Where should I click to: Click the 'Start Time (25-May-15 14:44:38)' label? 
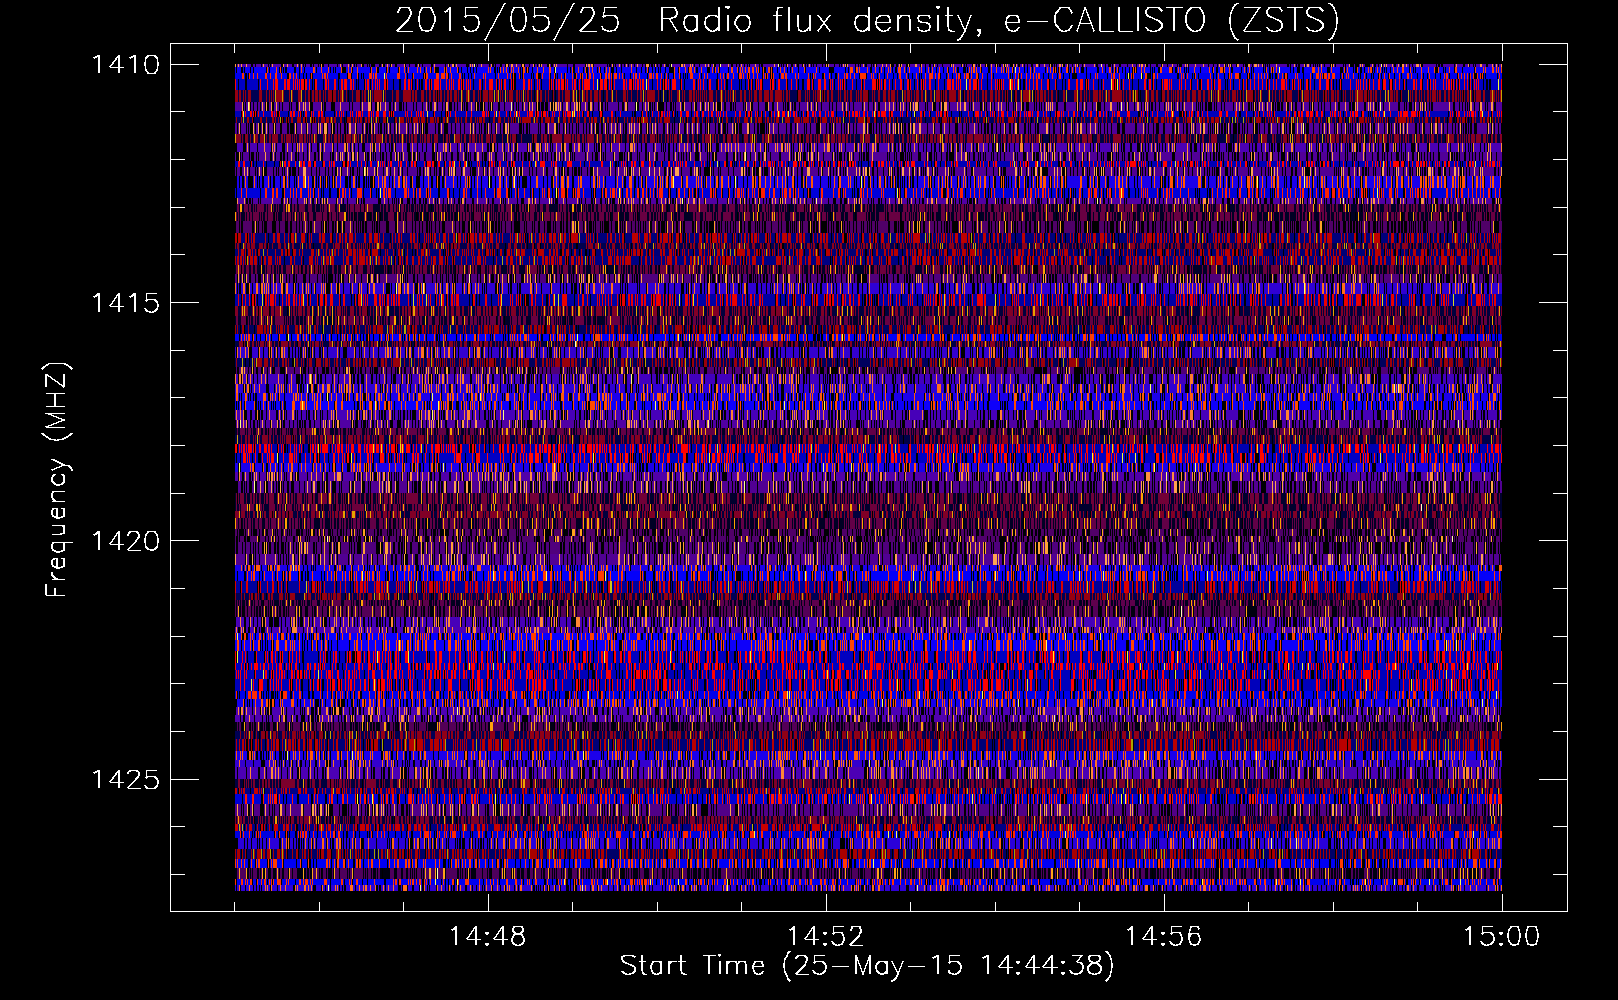click(867, 966)
